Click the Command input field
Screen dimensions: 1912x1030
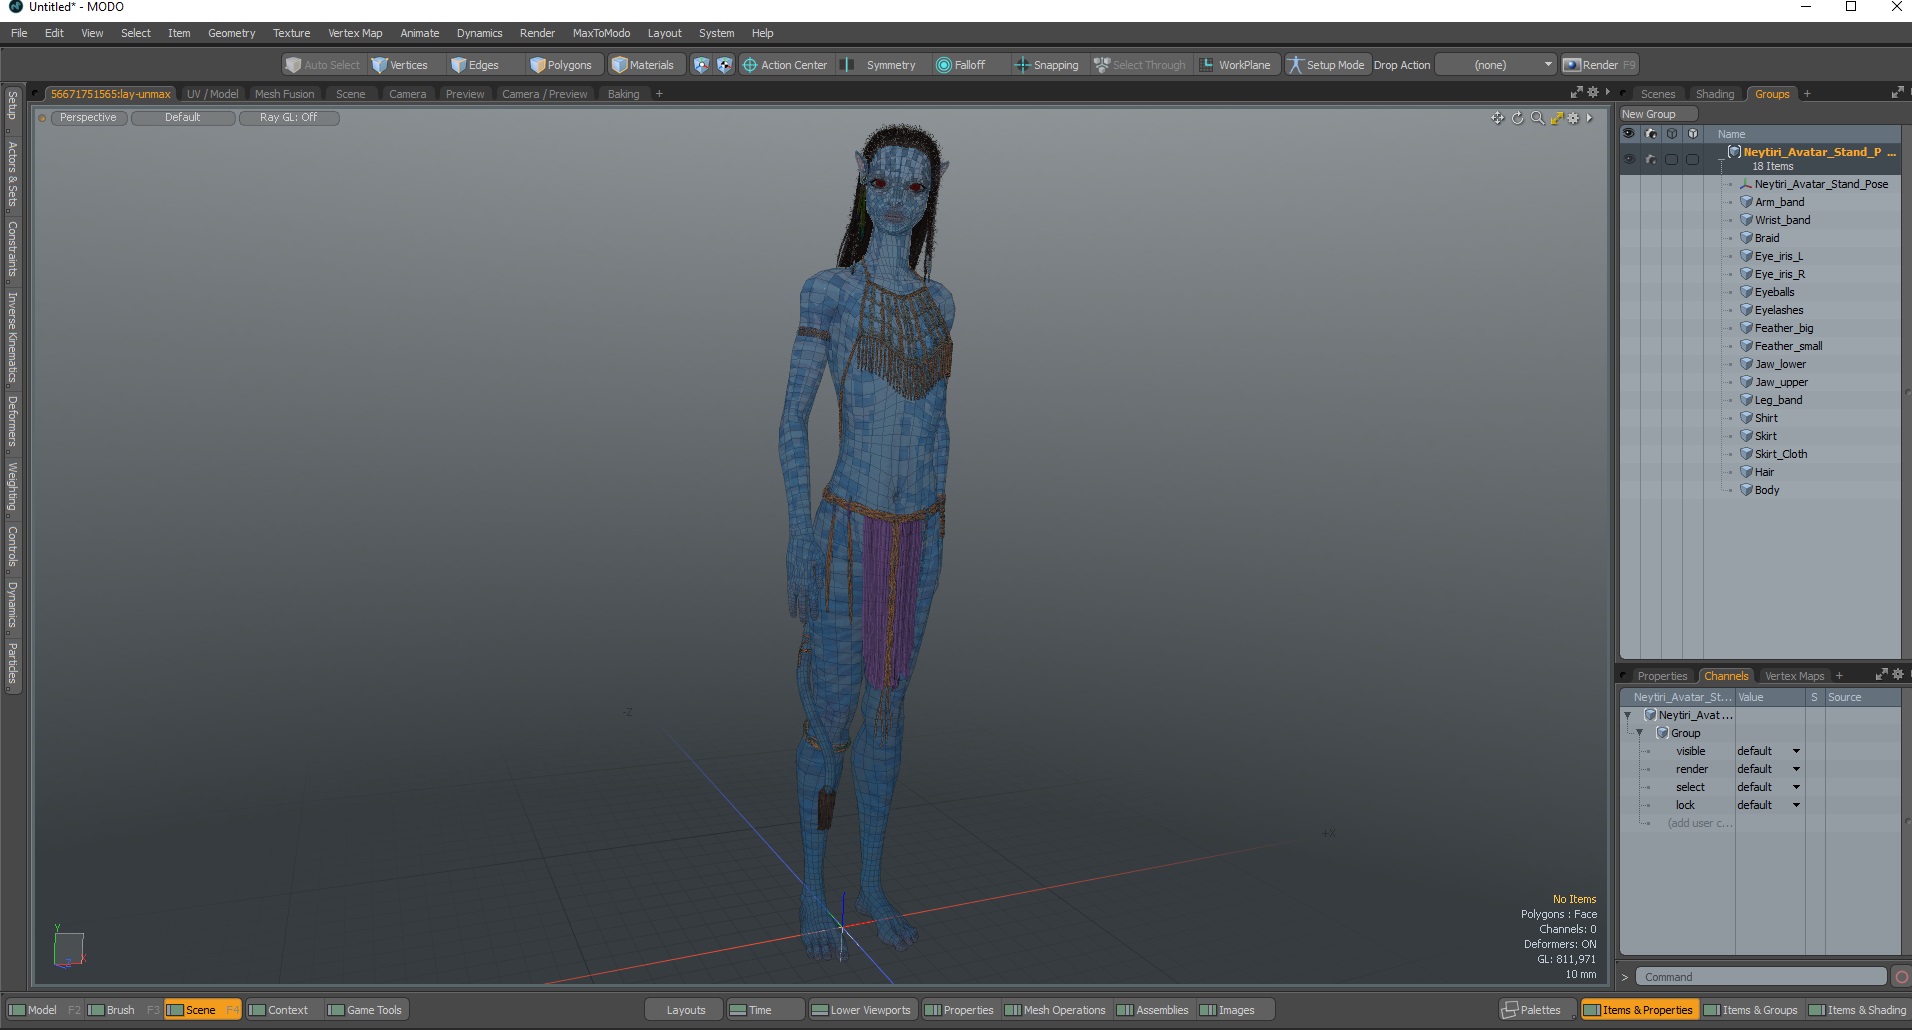click(1761, 977)
